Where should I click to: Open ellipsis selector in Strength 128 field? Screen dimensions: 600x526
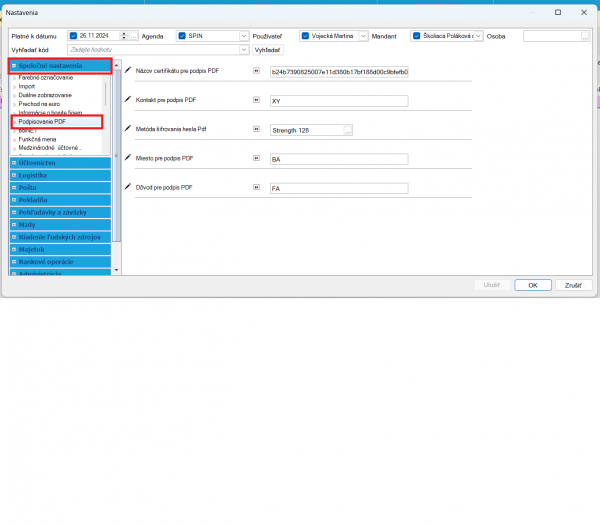tap(347, 131)
